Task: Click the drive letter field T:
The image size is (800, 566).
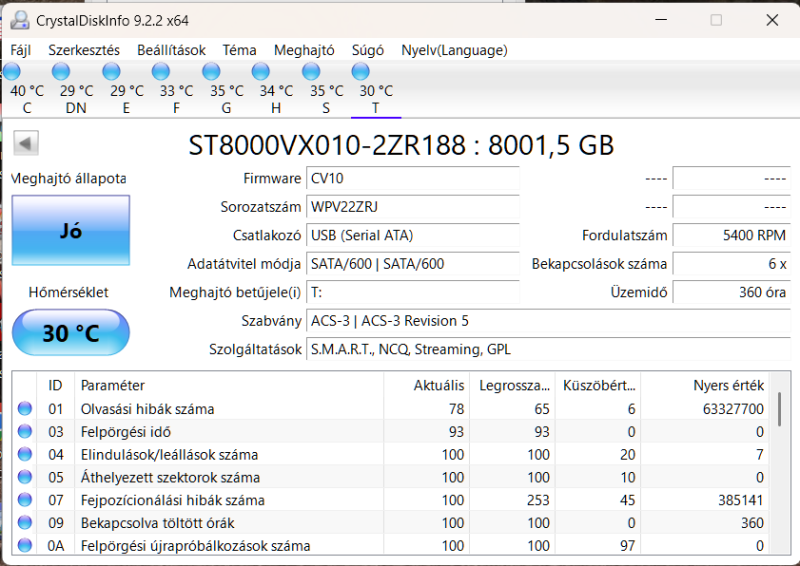Action: [x=413, y=292]
